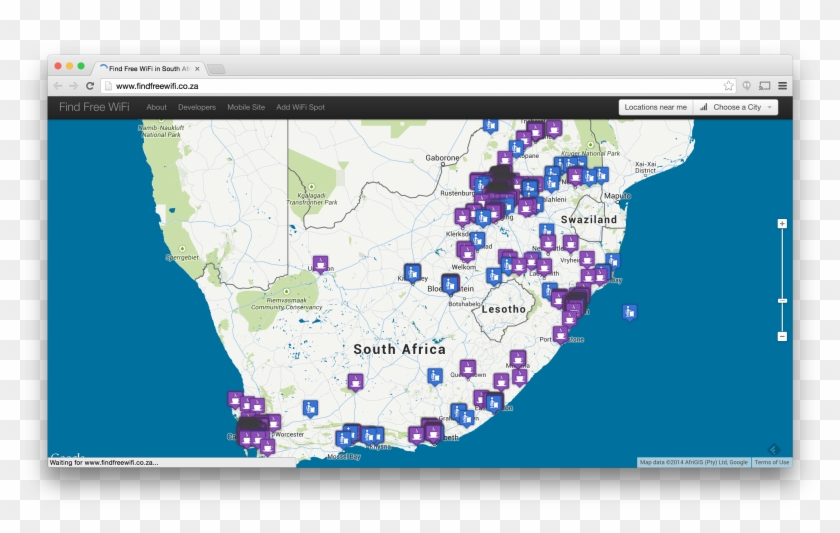Click the Swaziland label on the map
The width and height of the screenshot is (840, 533).
[589, 220]
